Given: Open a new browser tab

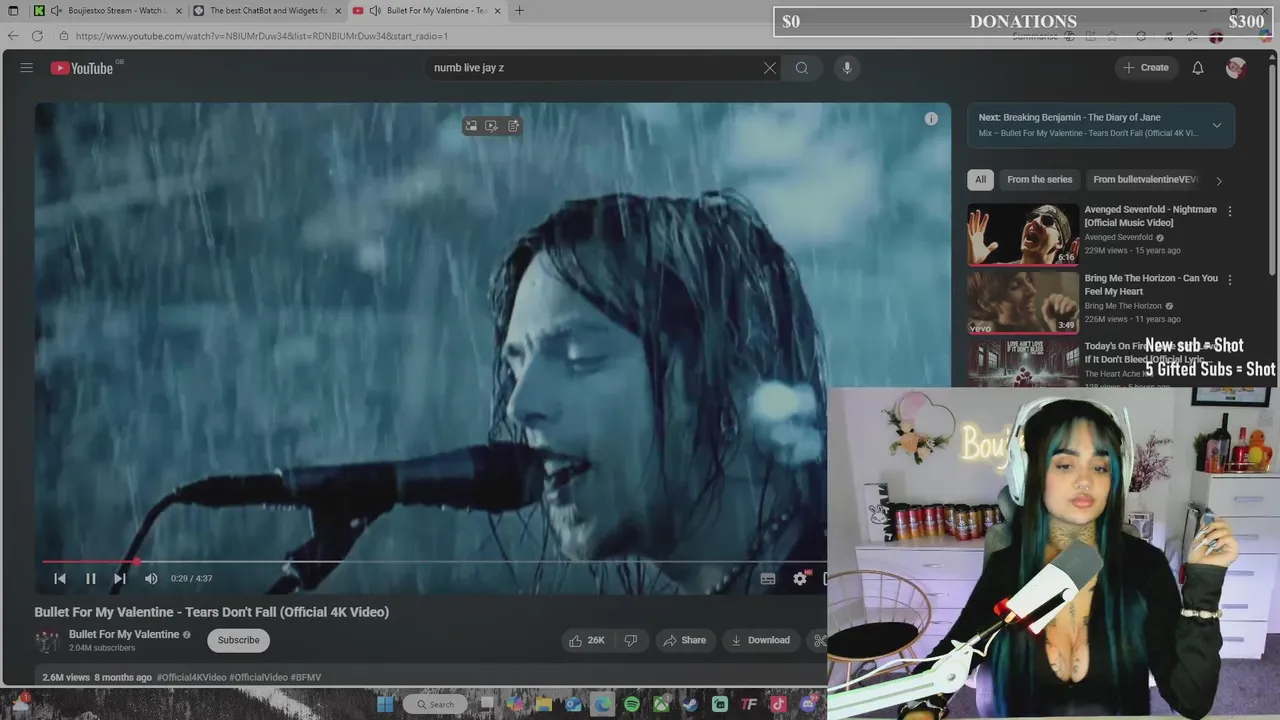Looking at the screenshot, I should coord(519,11).
